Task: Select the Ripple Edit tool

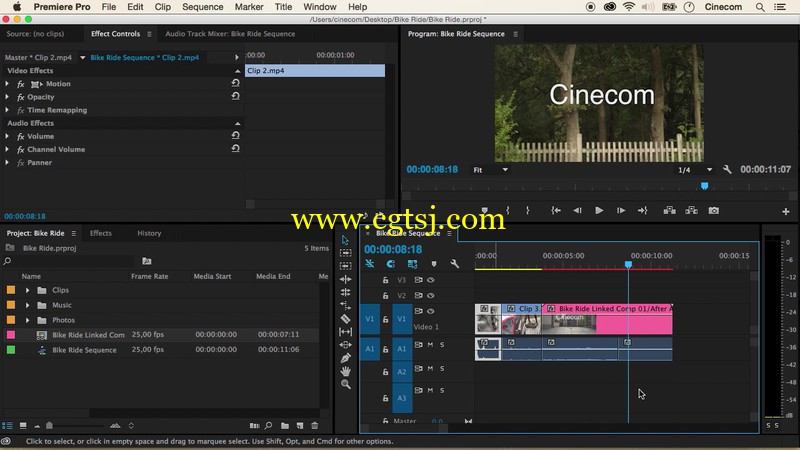Action: 345,279
